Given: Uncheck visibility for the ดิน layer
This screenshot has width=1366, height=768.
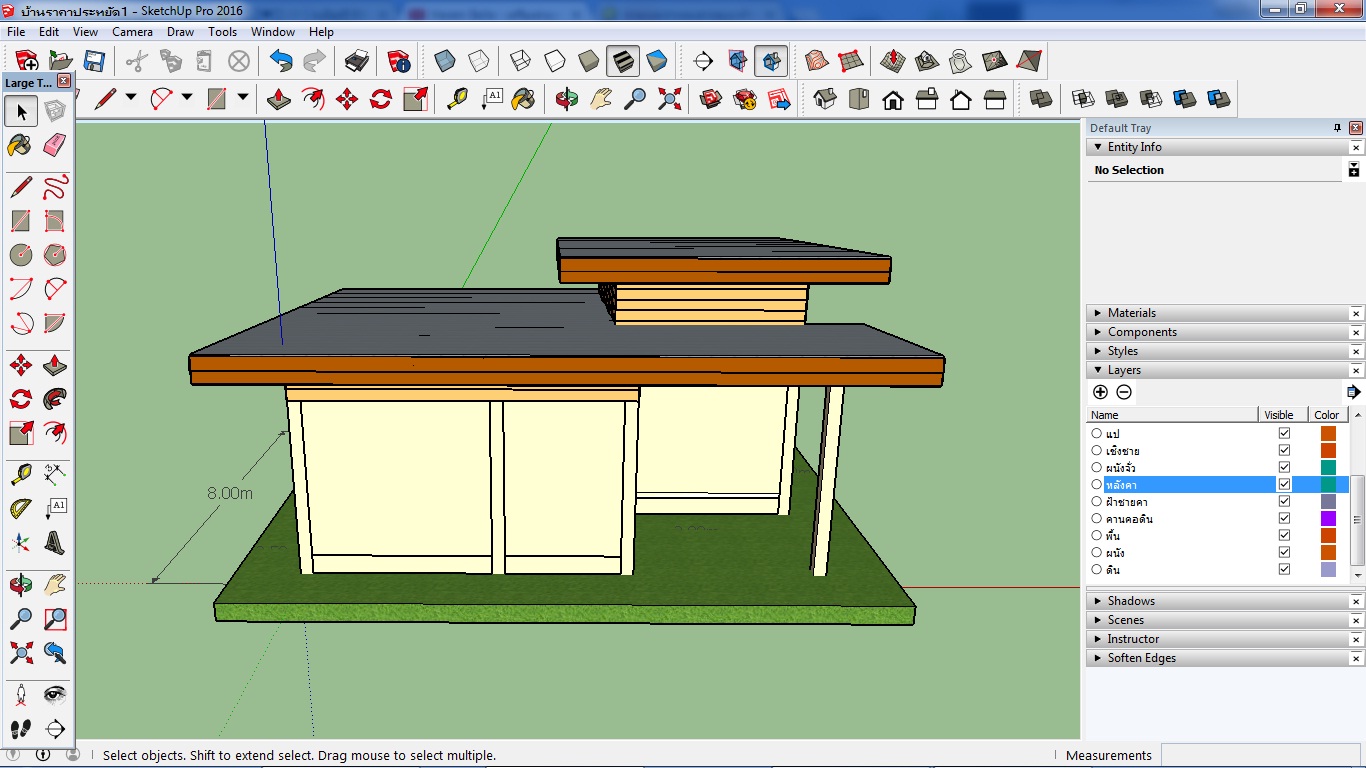Looking at the screenshot, I should point(1284,569).
